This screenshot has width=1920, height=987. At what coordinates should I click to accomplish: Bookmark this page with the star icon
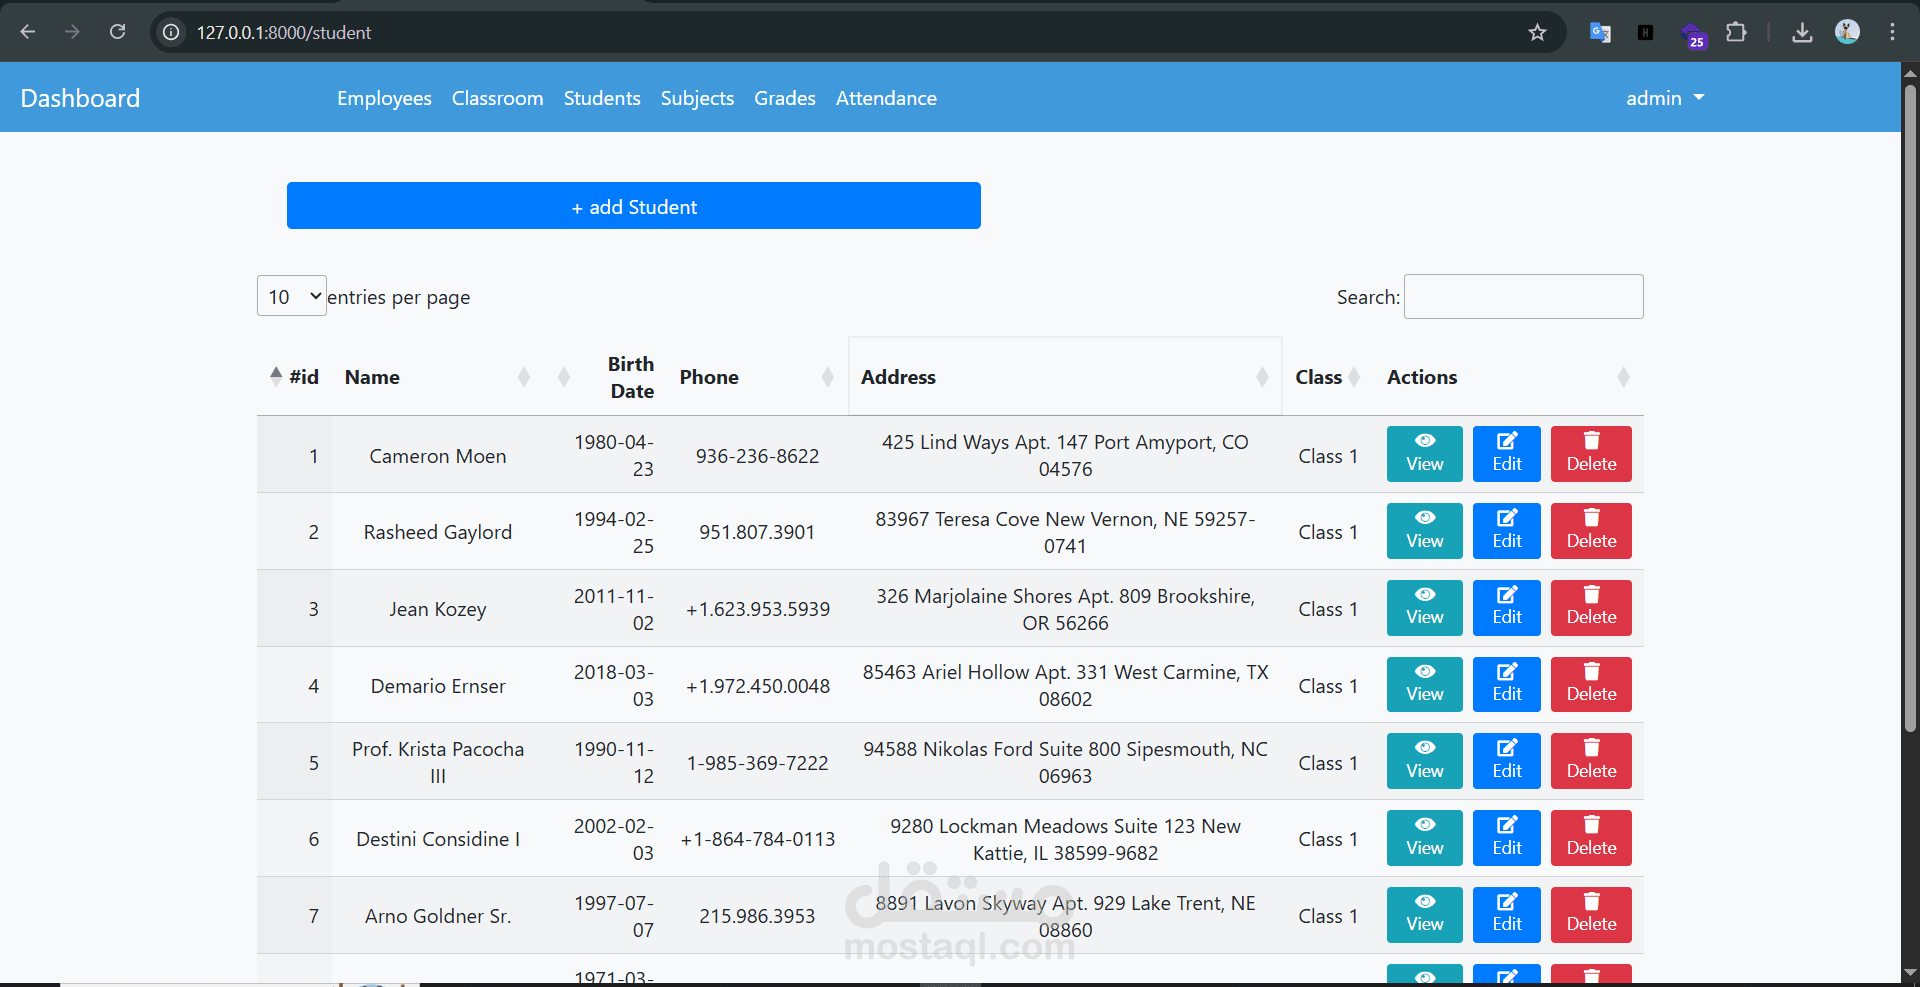(1537, 32)
